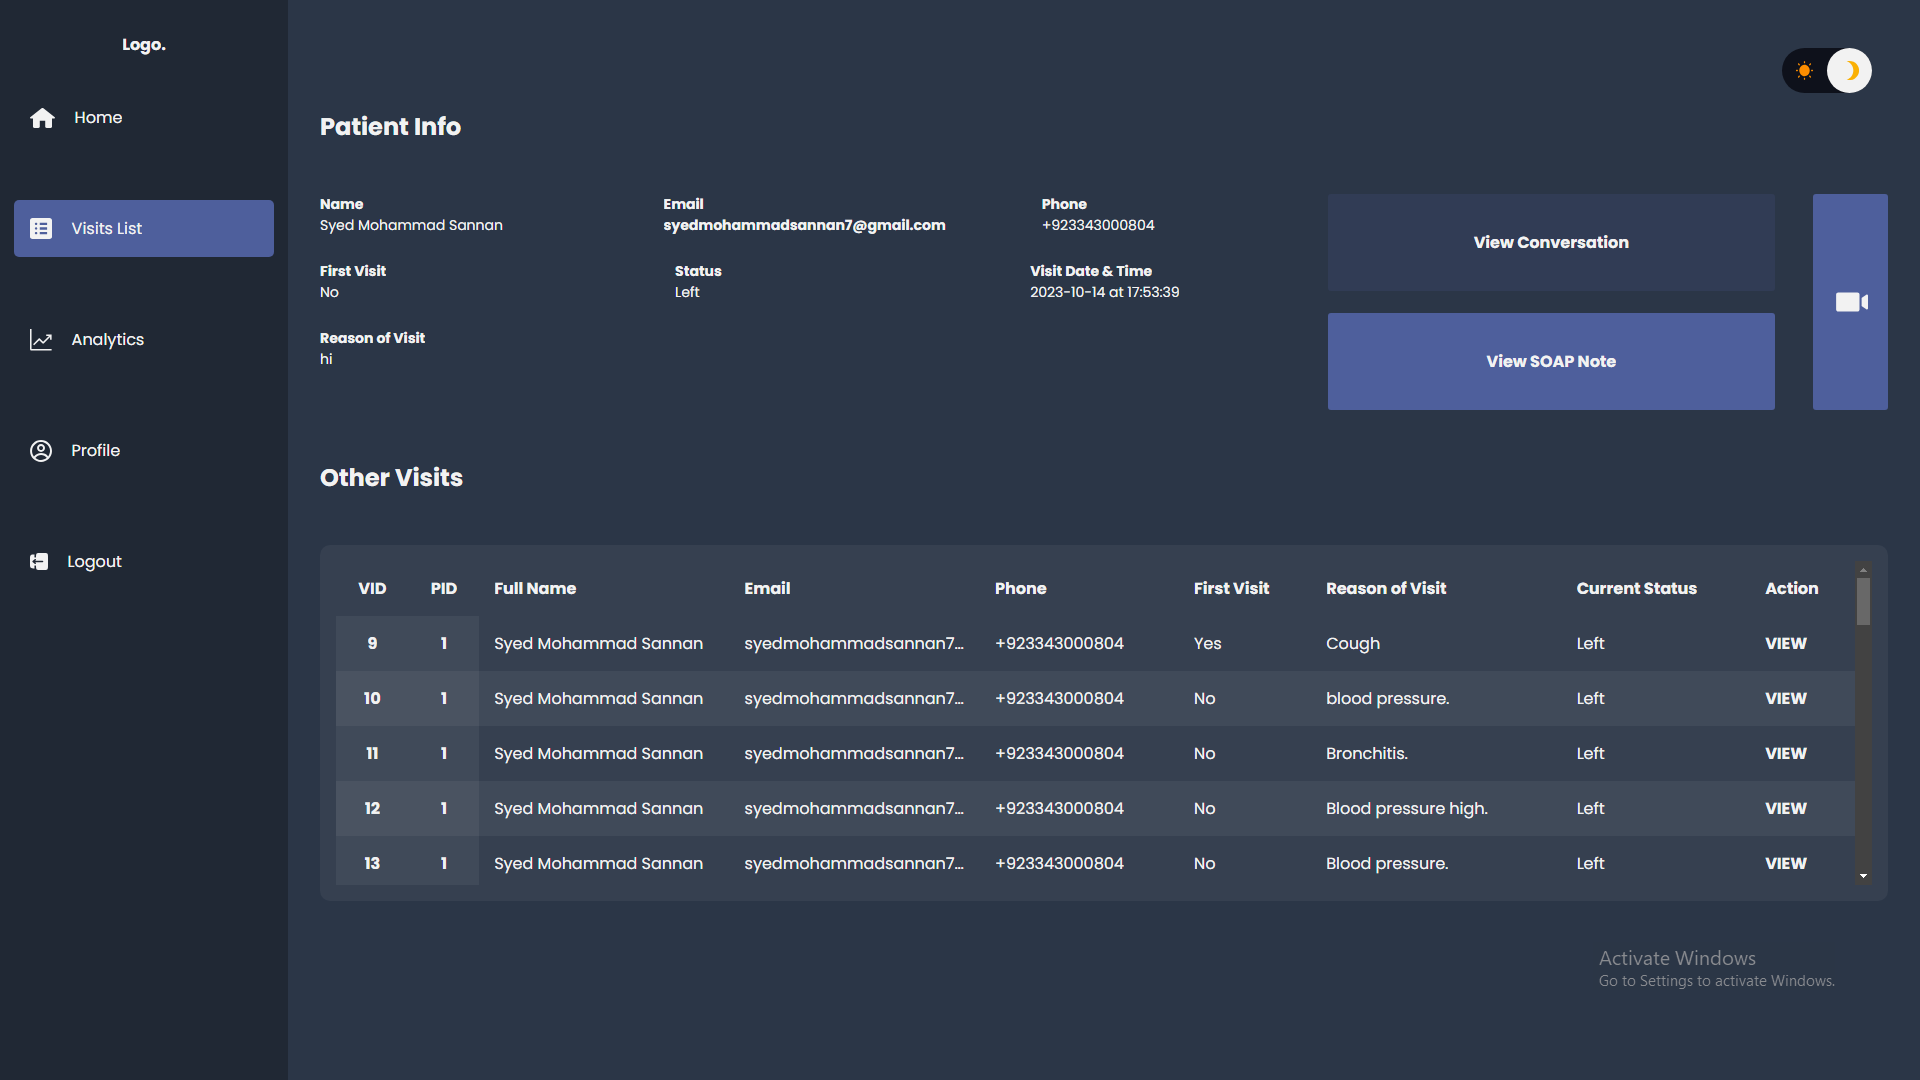Click VIEW for visit ID 12

tap(1785, 809)
